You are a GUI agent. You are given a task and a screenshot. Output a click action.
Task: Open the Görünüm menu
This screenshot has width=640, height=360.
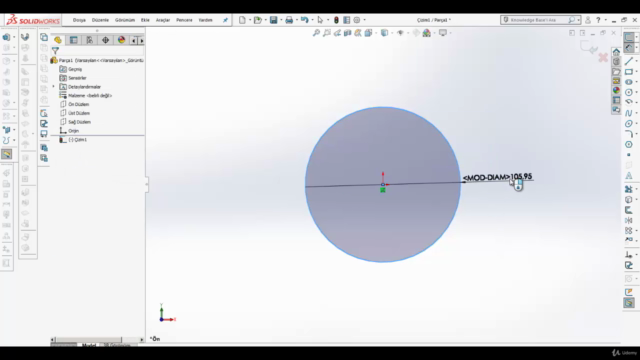(125, 20)
